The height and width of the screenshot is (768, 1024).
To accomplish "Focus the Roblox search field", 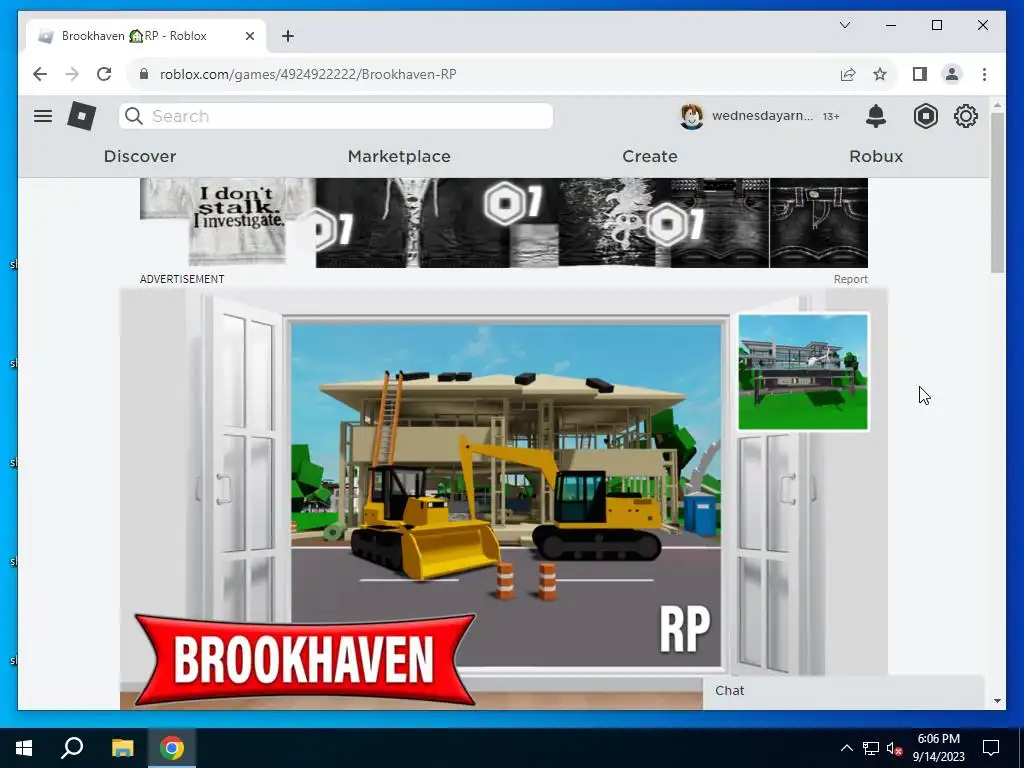I will point(336,116).
